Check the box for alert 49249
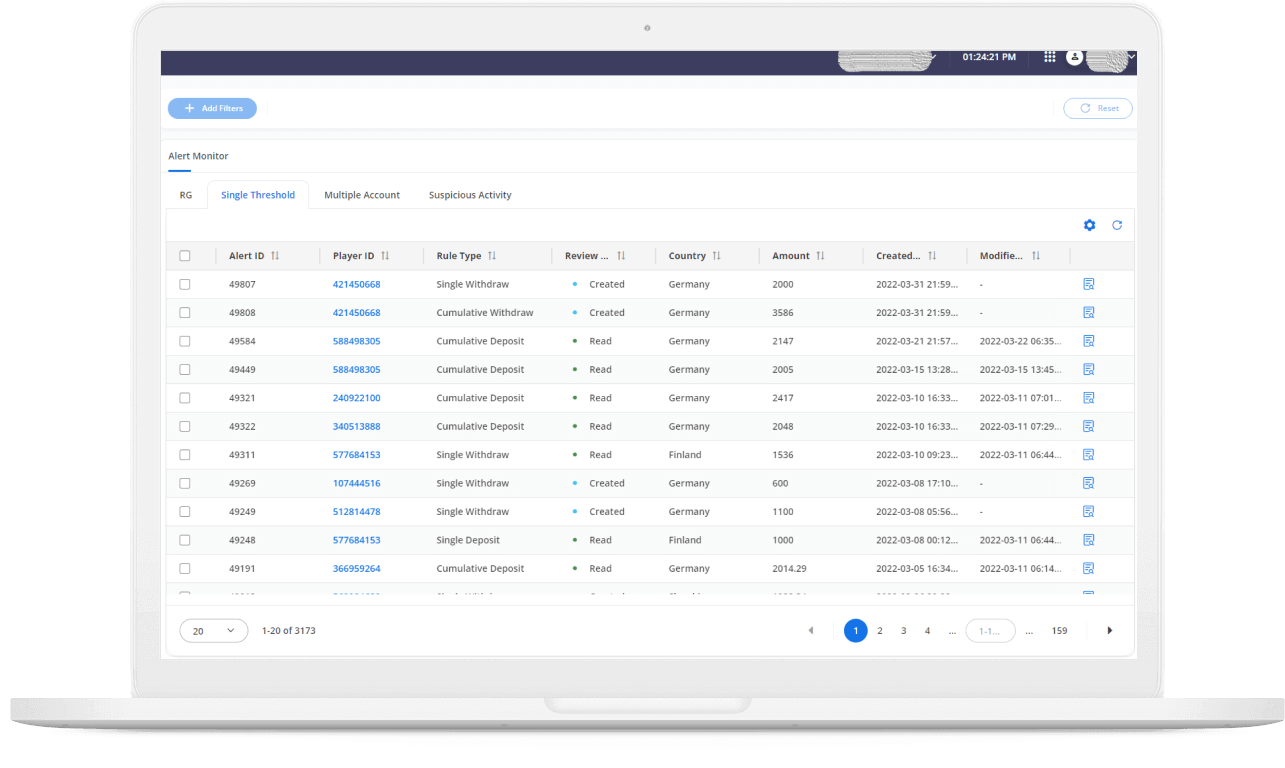 pos(185,511)
